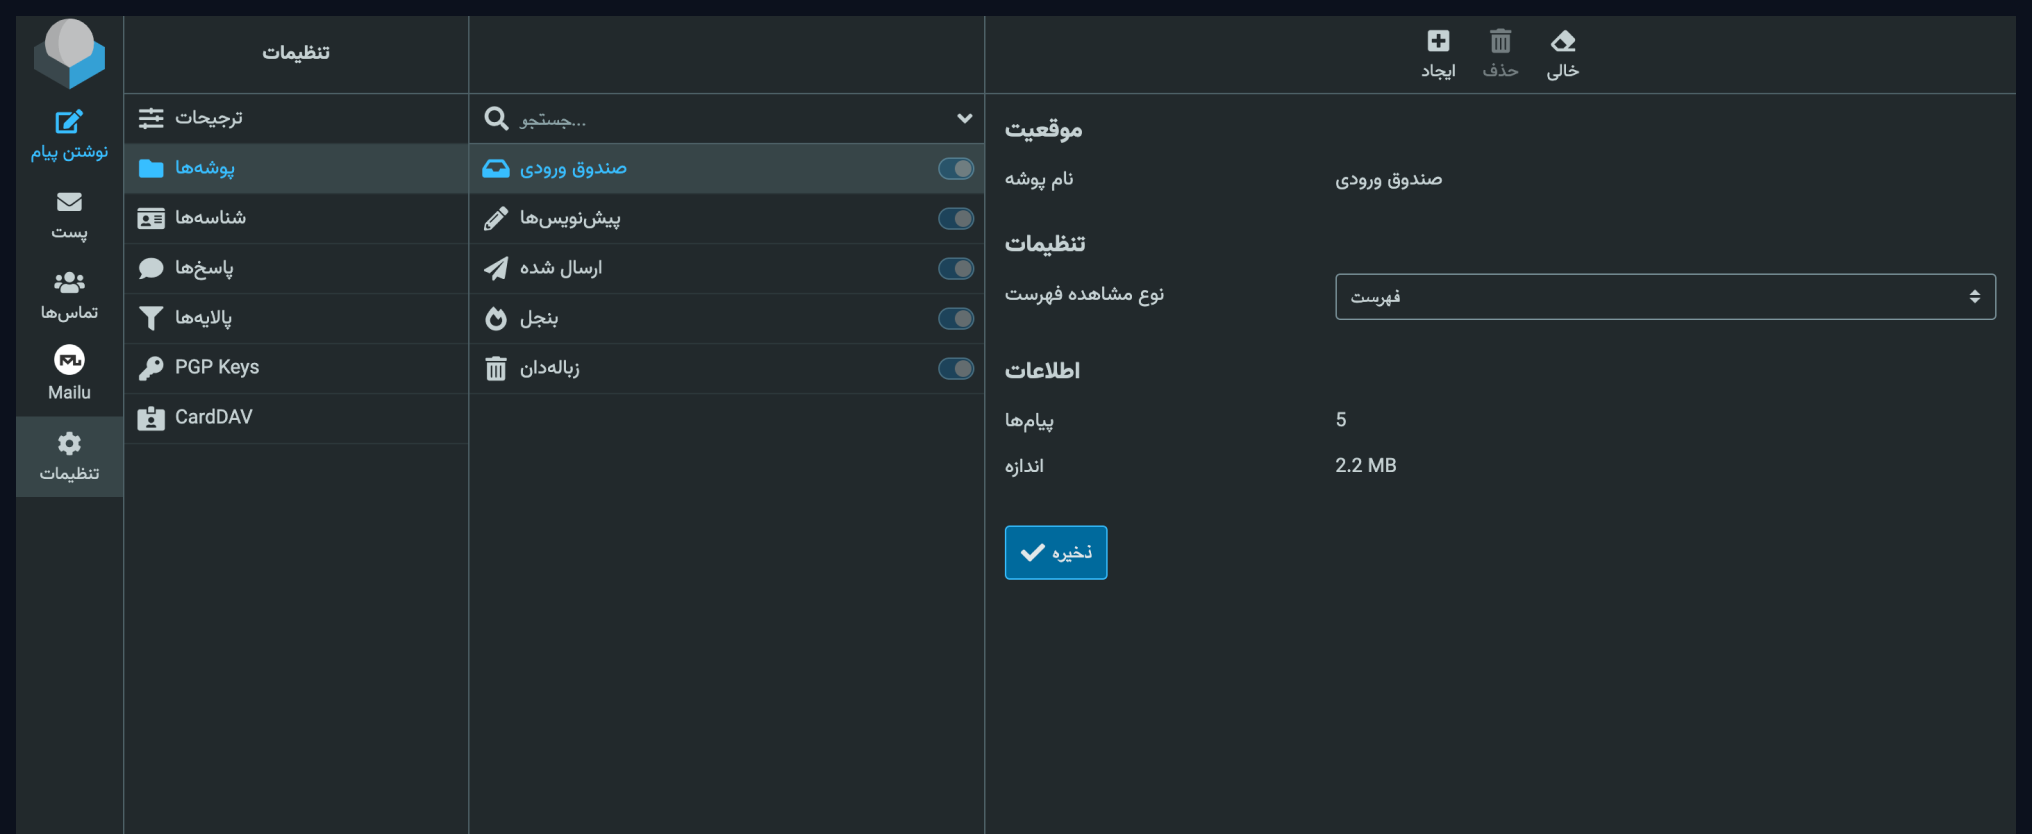Open the list view mode dropdown
Image resolution: width=2032 pixels, height=834 pixels.
pyautogui.click(x=1665, y=297)
